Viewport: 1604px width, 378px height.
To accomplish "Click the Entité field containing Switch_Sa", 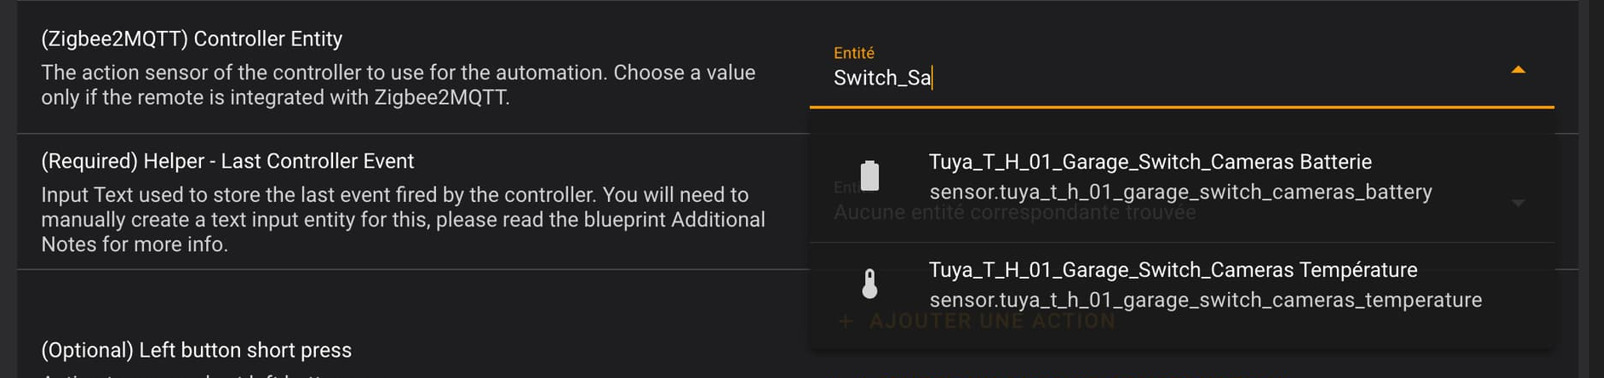I will (1181, 70).
